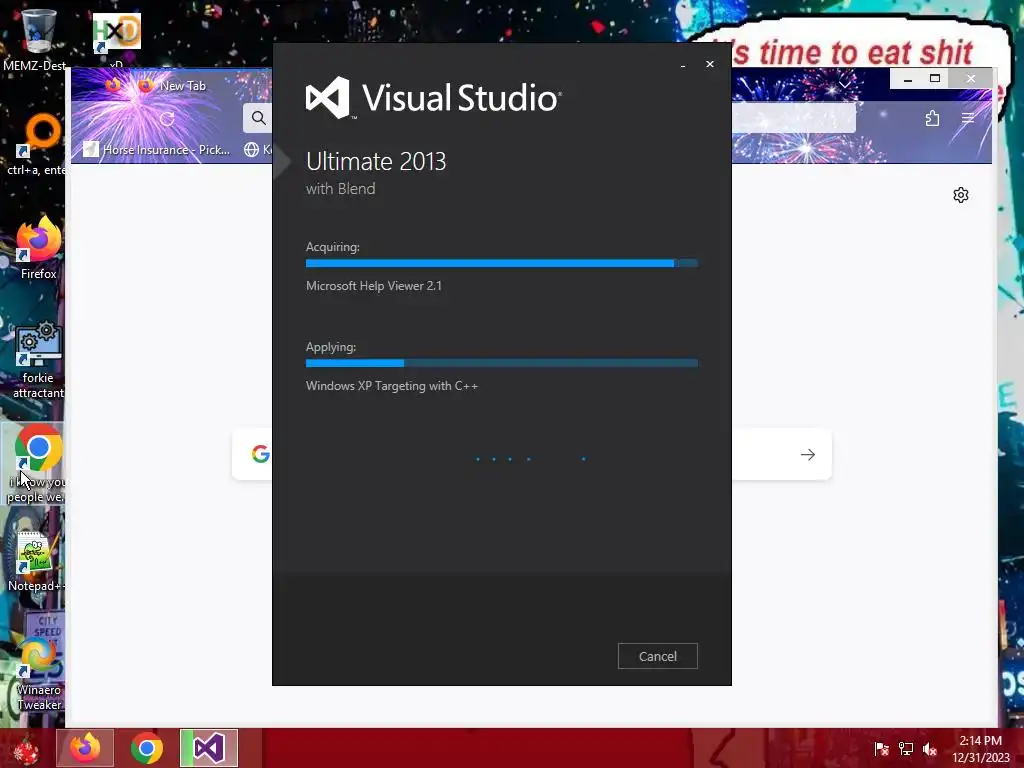The width and height of the screenshot is (1024, 768).
Task: Minimize the Visual Studio installer window
Action: [683, 65]
